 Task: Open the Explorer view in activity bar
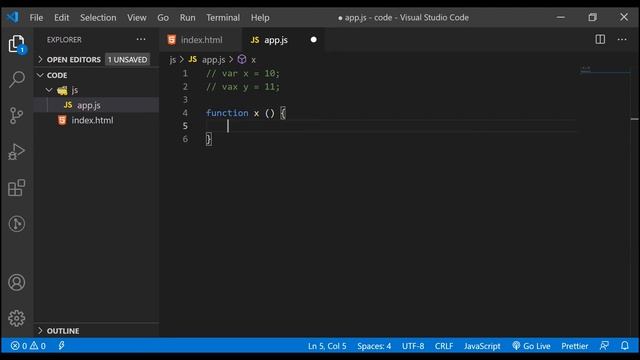click(17, 44)
